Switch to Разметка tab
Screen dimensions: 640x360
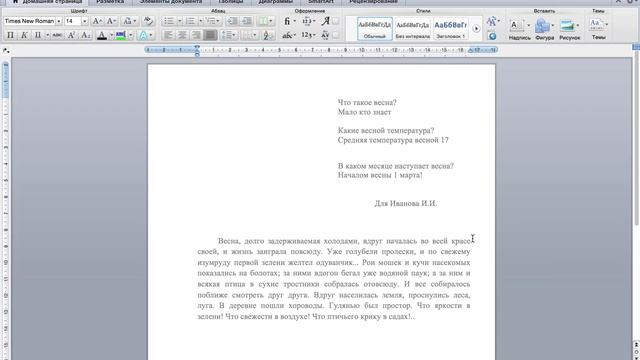(110, 2)
